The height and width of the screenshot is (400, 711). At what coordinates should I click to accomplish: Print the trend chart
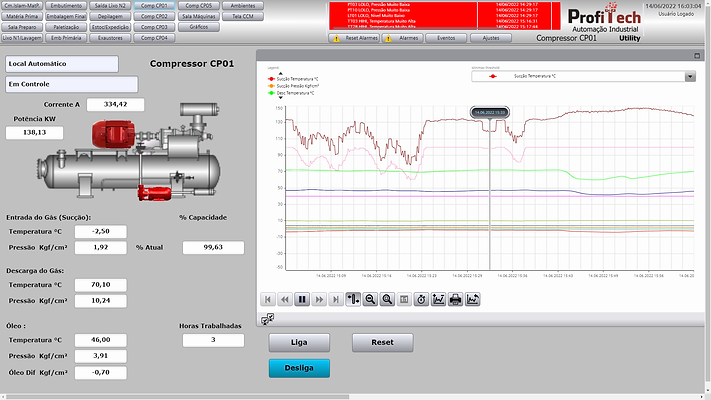[x=455, y=299]
